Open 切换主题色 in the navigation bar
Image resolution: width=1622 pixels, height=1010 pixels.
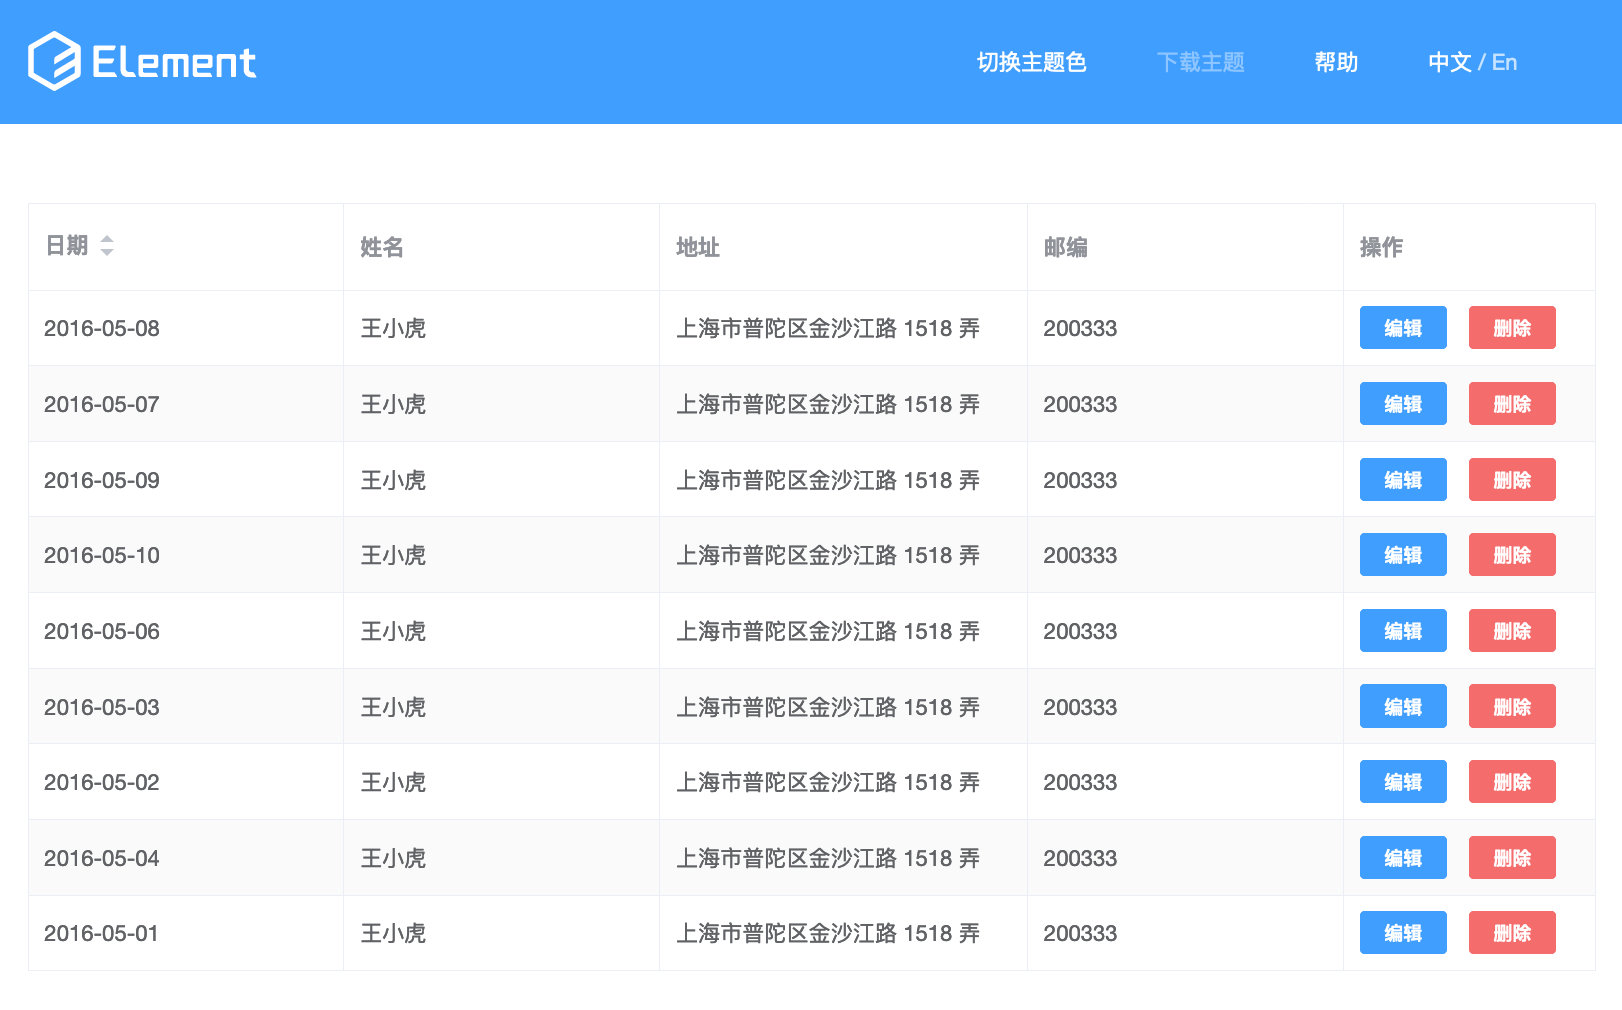[x=1031, y=62]
